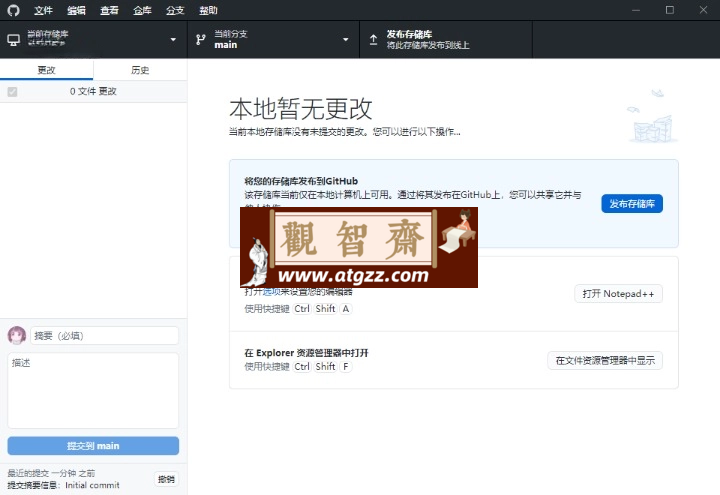Toggle the select all changed files checkbox
This screenshot has width=720, height=495.
pos(12,92)
